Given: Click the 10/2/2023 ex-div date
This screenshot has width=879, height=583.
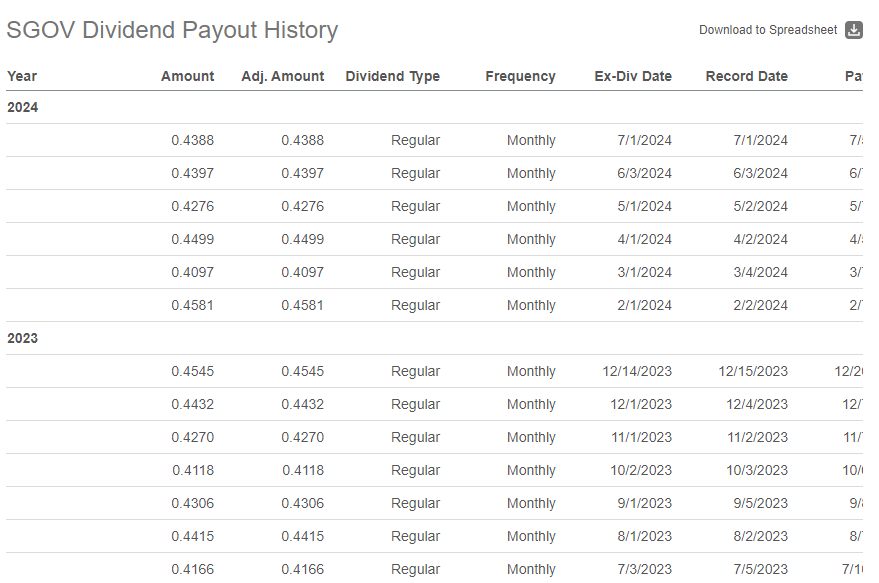Looking at the screenshot, I should click(x=641, y=470).
